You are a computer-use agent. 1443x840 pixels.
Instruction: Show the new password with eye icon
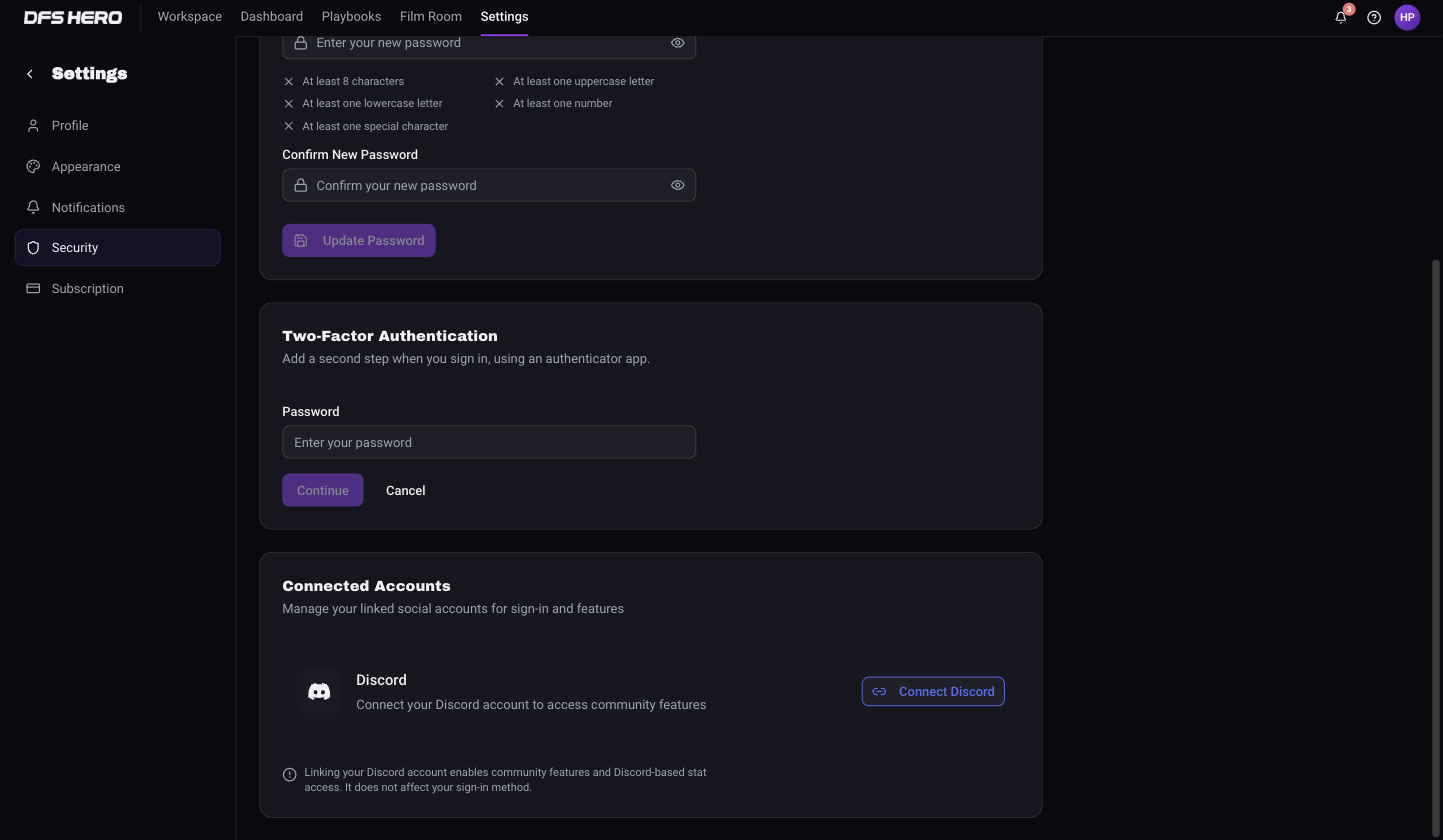[x=677, y=43]
